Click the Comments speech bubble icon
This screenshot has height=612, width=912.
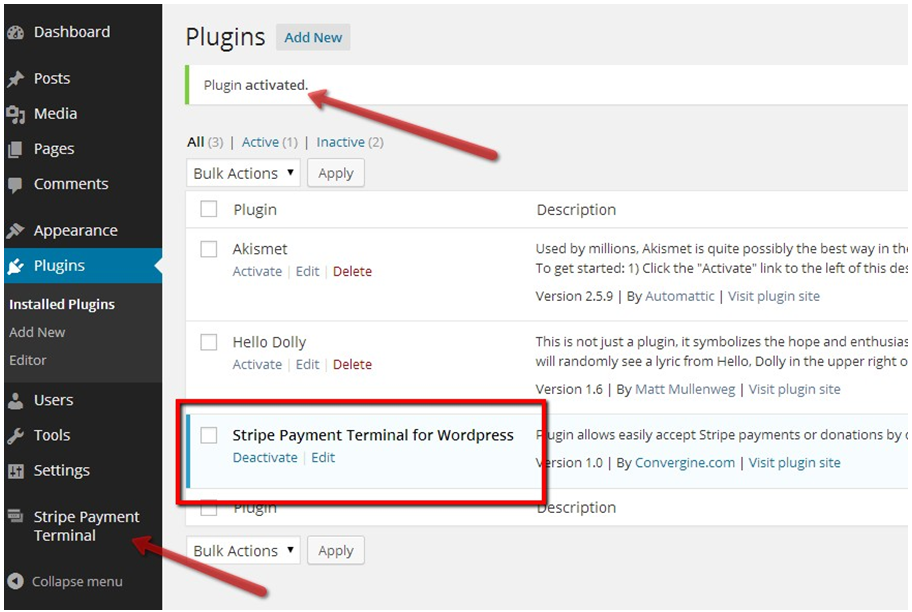point(16,185)
